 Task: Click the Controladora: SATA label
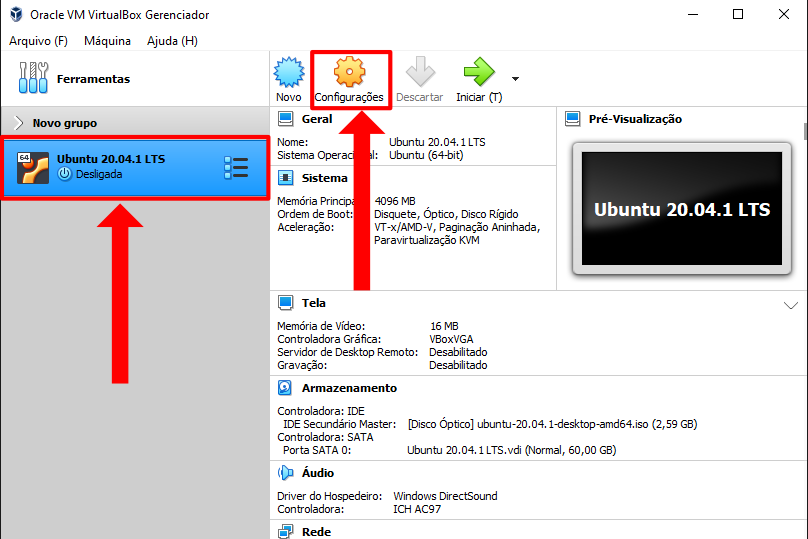(325, 437)
